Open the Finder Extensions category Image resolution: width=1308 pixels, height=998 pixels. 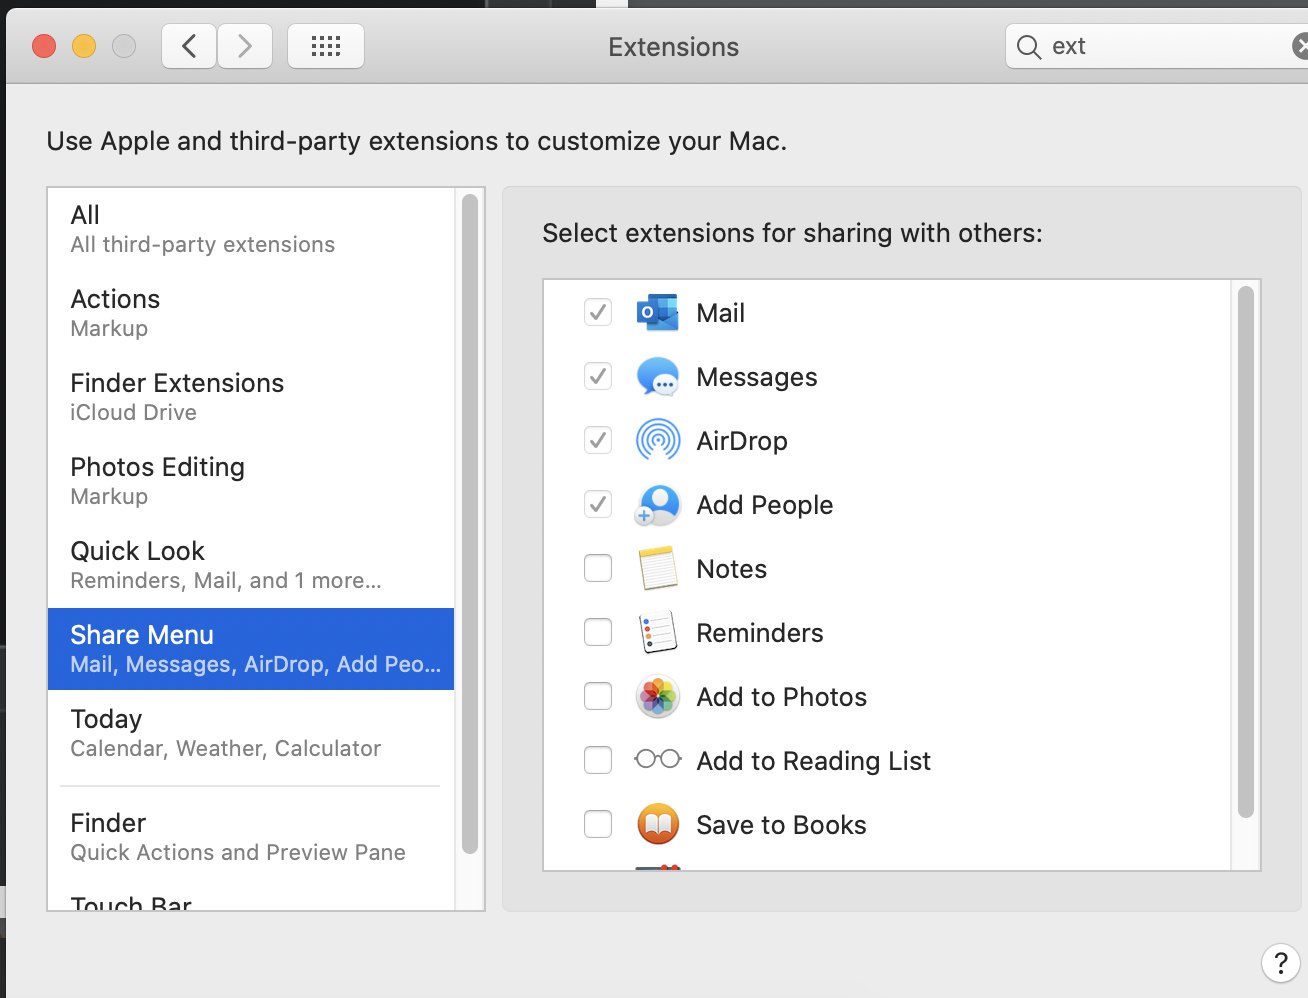tap(251, 397)
